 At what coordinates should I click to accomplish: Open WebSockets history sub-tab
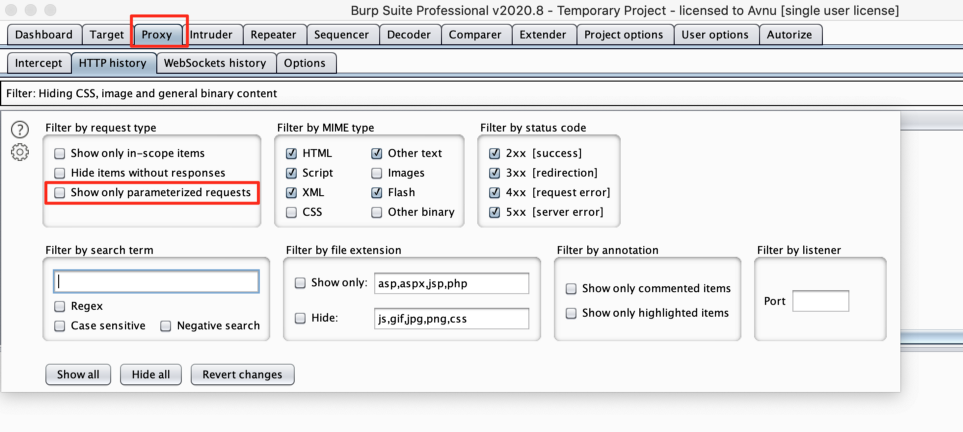[x=215, y=63]
